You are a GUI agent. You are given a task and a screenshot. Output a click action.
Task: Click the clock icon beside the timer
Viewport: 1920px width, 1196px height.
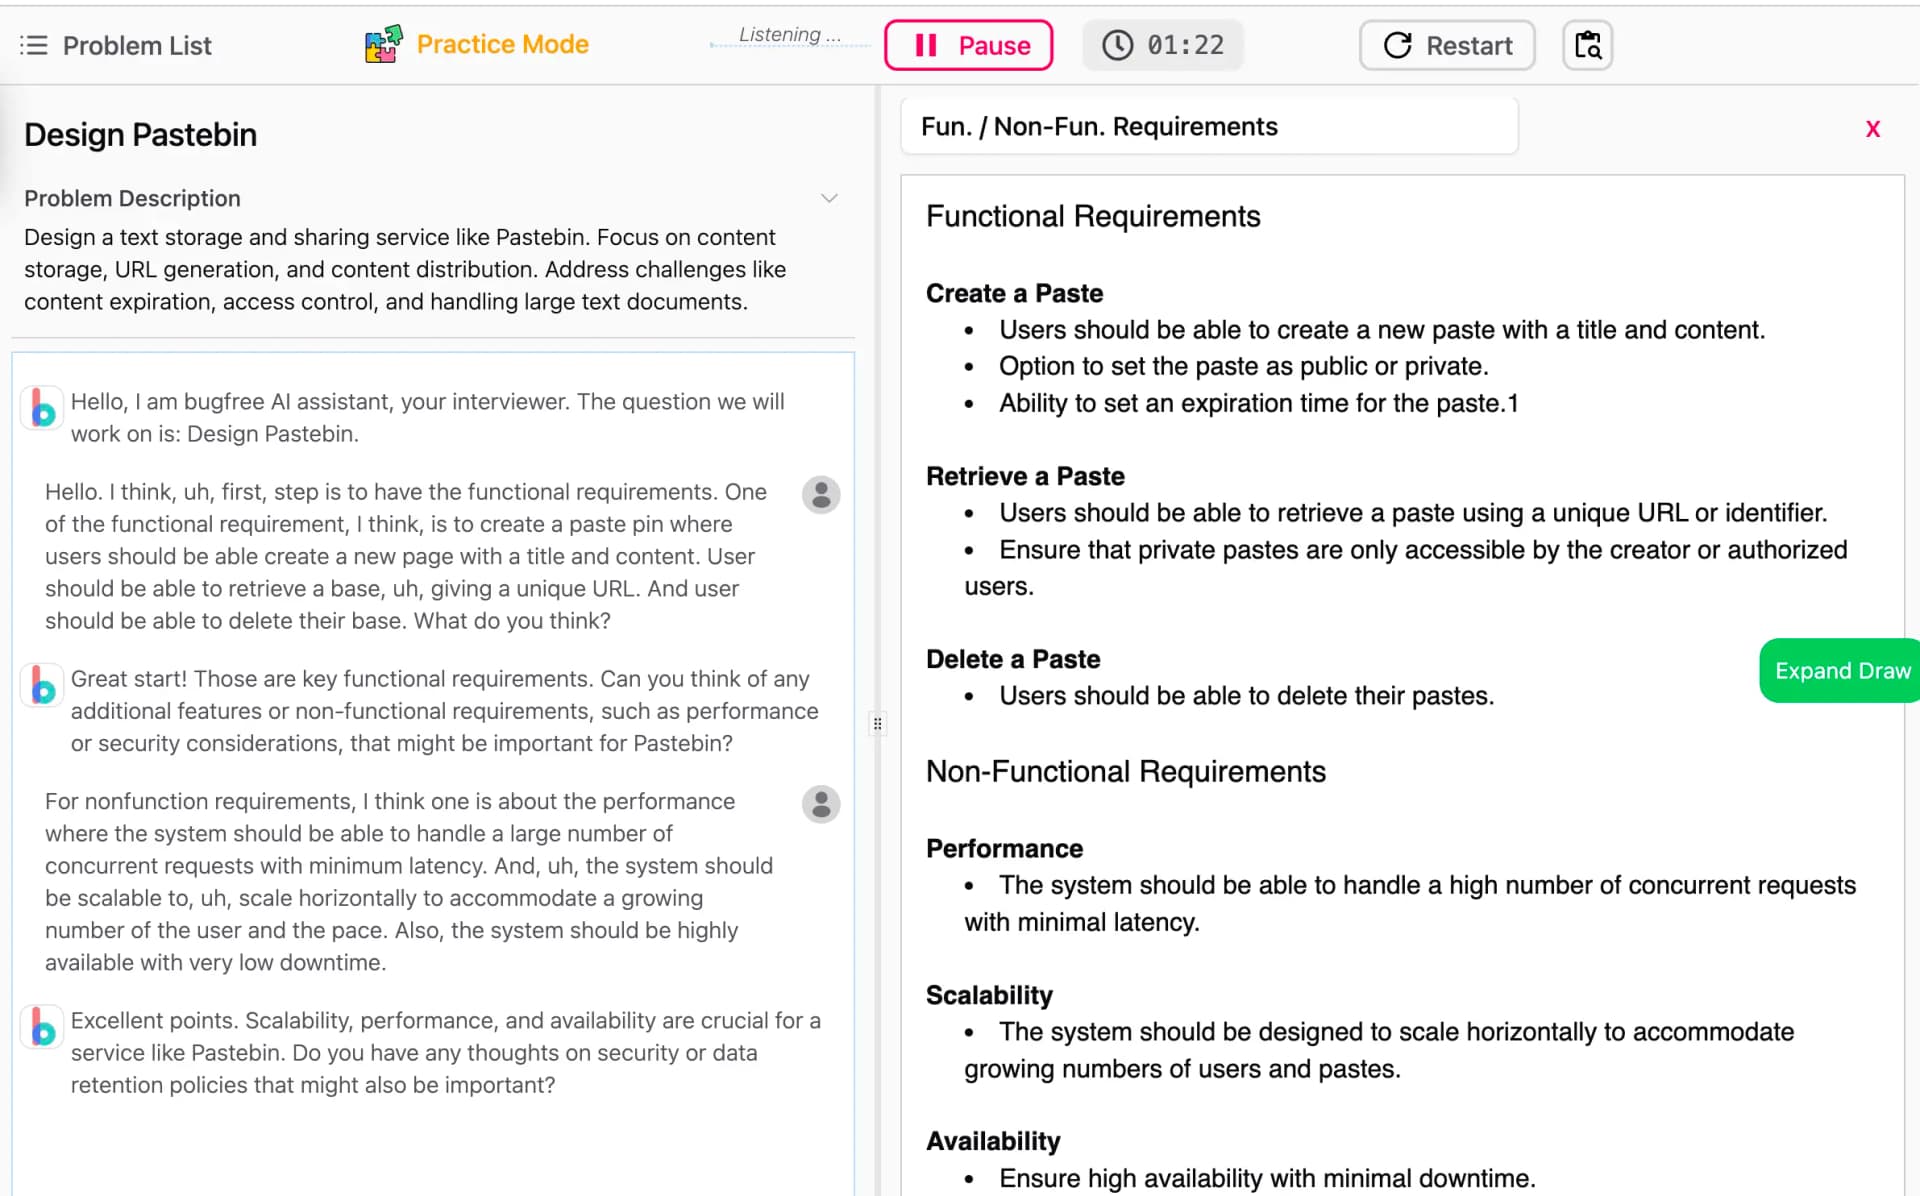pyautogui.click(x=1116, y=44)
